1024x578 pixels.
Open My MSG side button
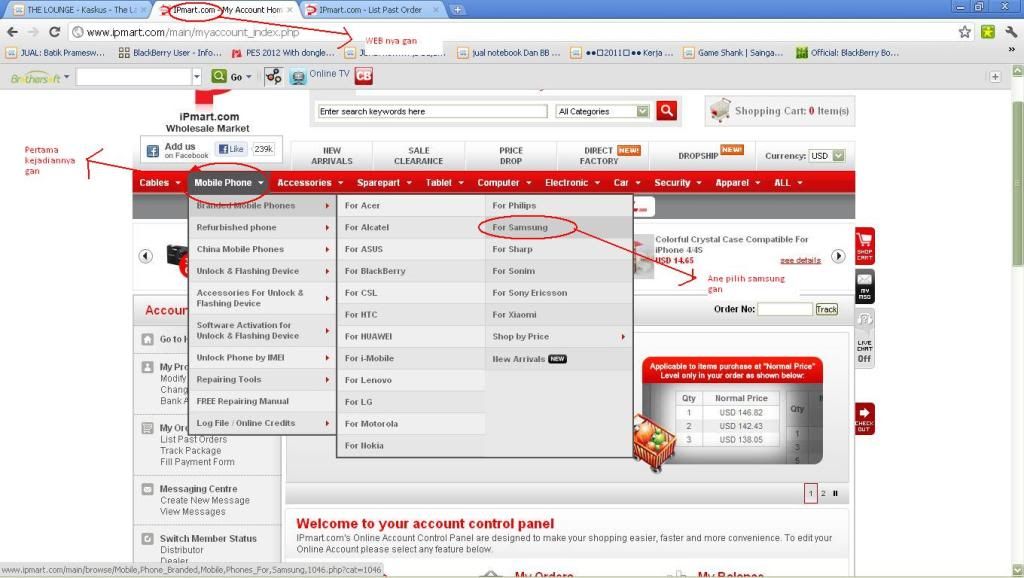point(865,286)
